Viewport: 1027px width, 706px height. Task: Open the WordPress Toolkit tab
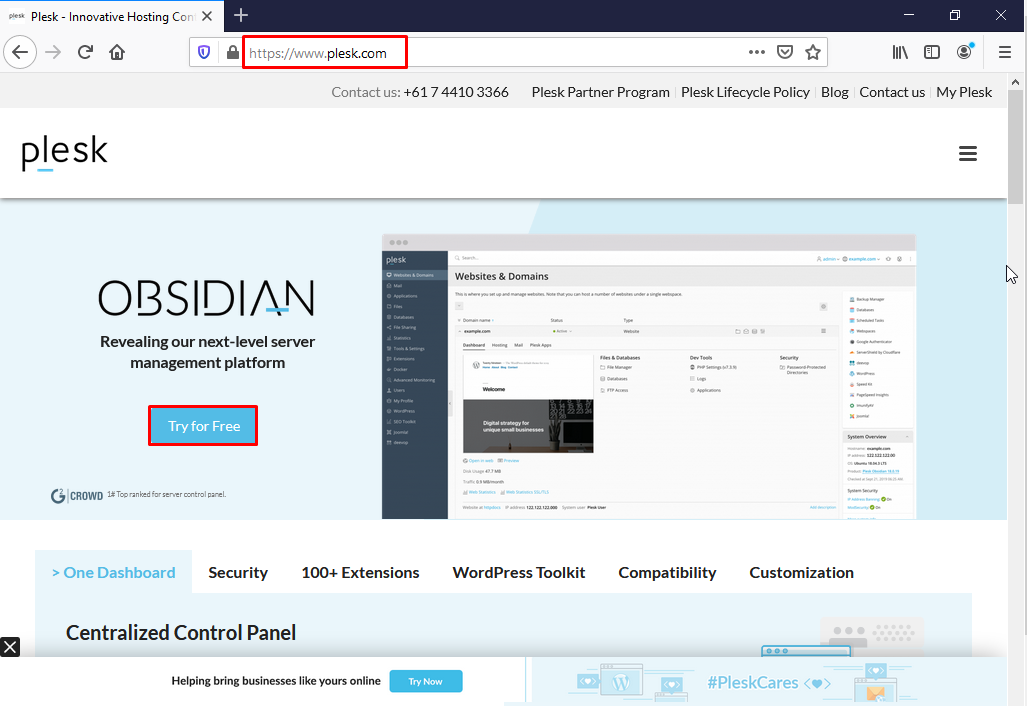[x=519, y=572]
